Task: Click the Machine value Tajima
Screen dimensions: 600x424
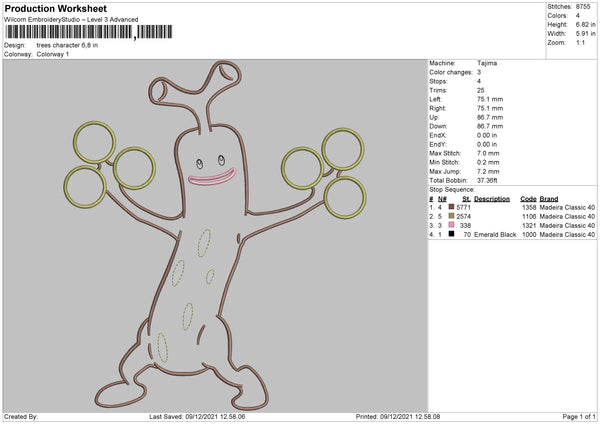Action: click(x=487, y=63)
